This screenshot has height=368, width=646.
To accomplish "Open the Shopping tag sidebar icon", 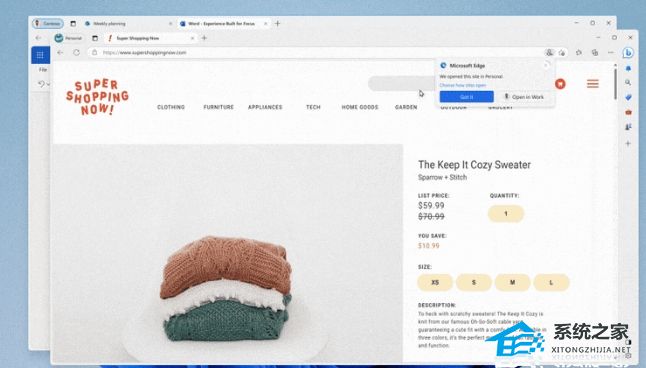I will pos(628,97).
